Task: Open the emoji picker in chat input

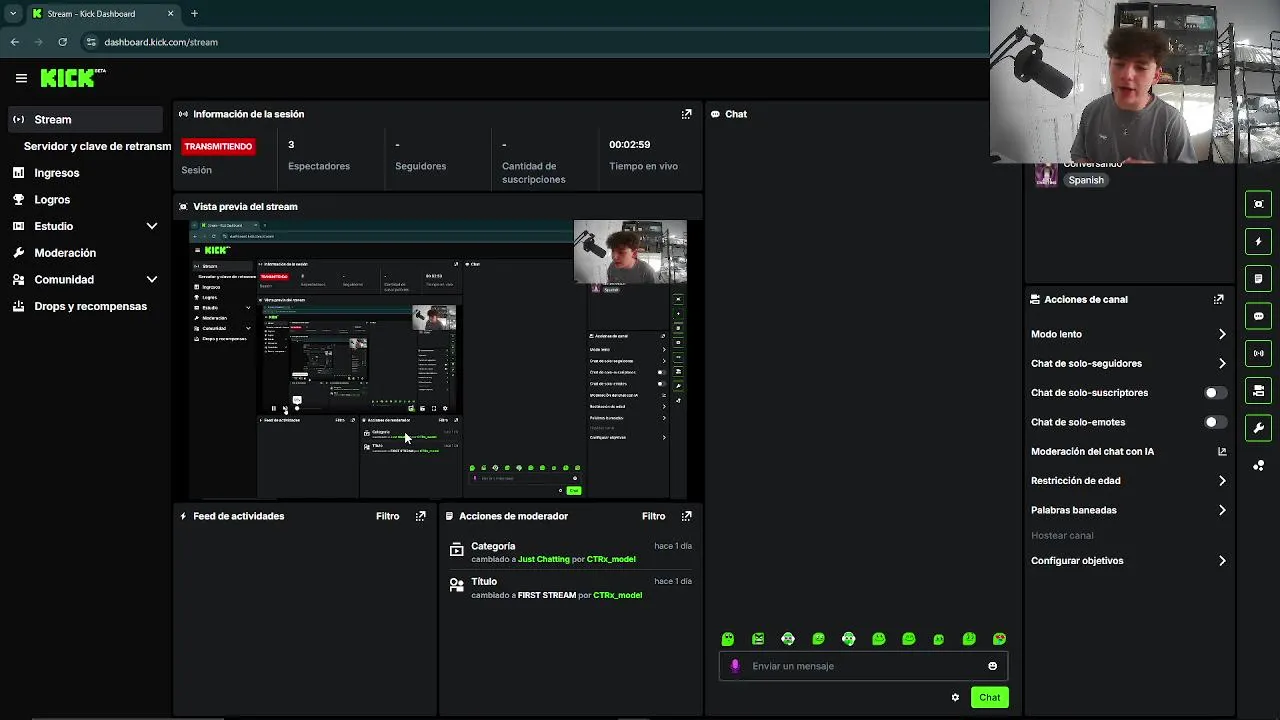Action: point(992,666)
